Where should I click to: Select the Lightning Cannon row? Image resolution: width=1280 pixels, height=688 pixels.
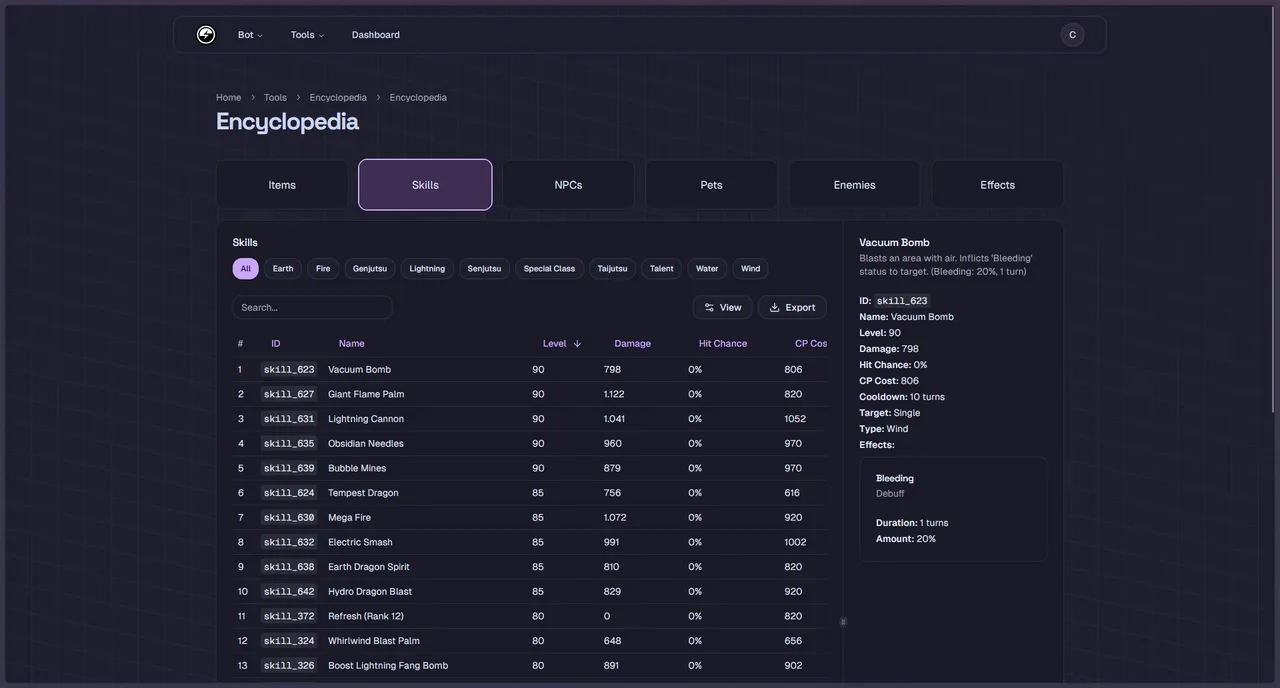click(x=530, y=419)
